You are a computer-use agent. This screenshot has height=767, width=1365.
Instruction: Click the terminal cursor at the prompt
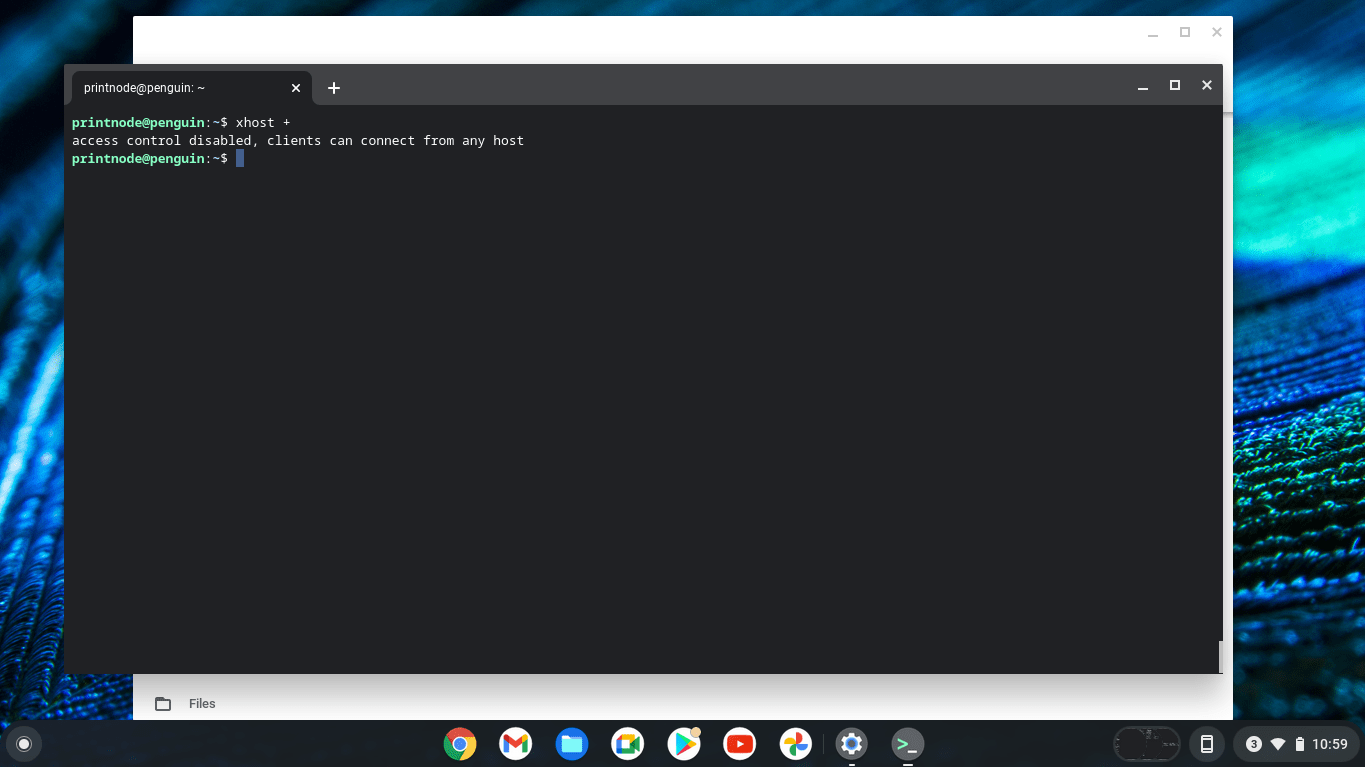[240, 159]
